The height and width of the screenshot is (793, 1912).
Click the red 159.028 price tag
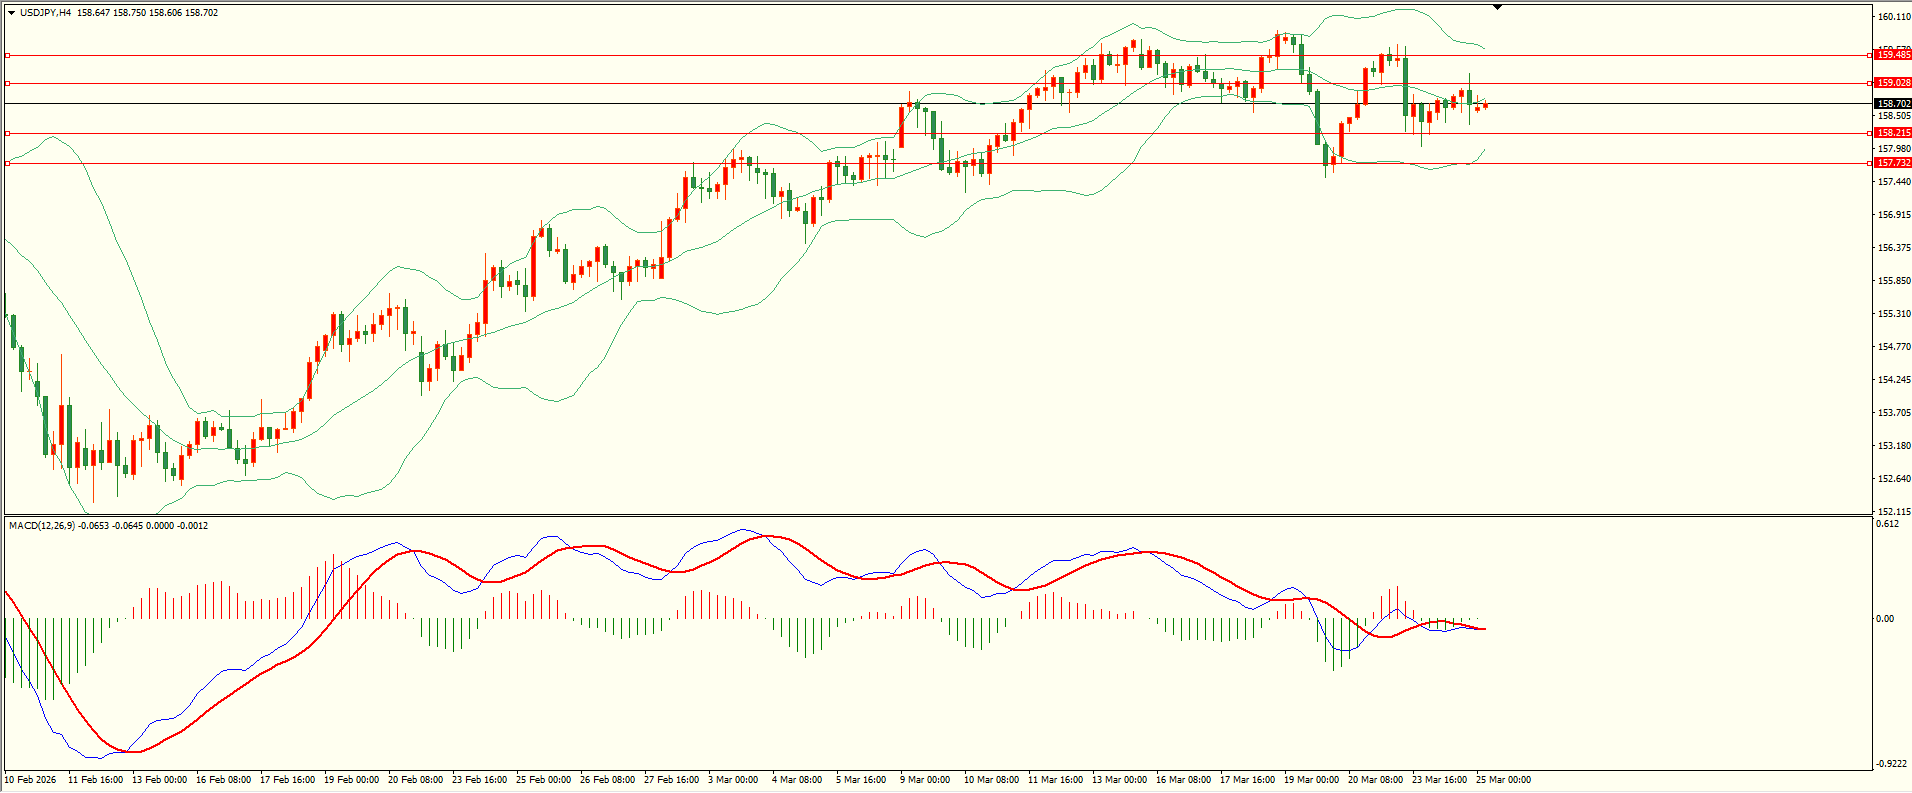(1892, 83)
